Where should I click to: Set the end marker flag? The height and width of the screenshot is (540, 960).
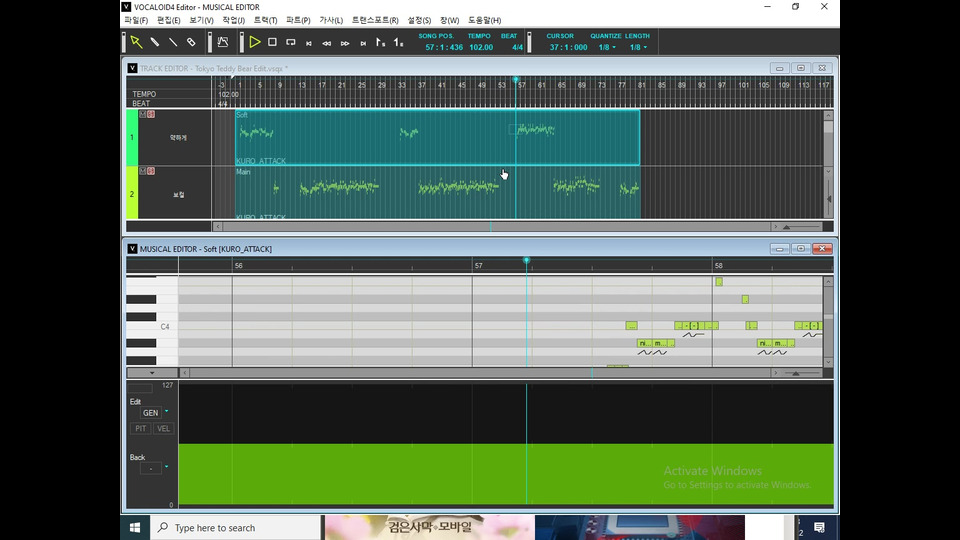[399, 42]
